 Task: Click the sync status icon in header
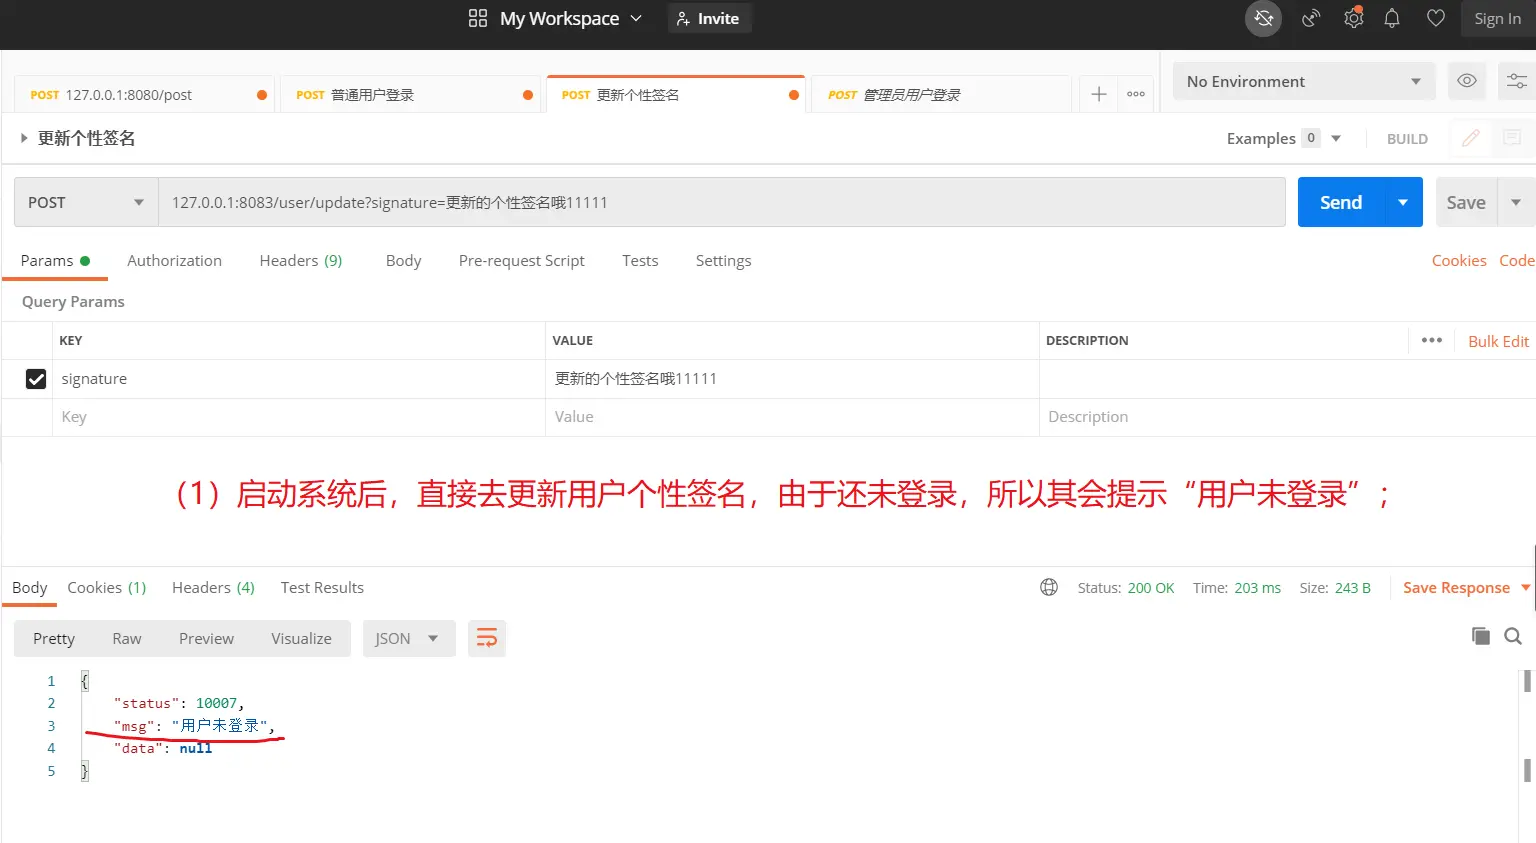pos(1263,19)
